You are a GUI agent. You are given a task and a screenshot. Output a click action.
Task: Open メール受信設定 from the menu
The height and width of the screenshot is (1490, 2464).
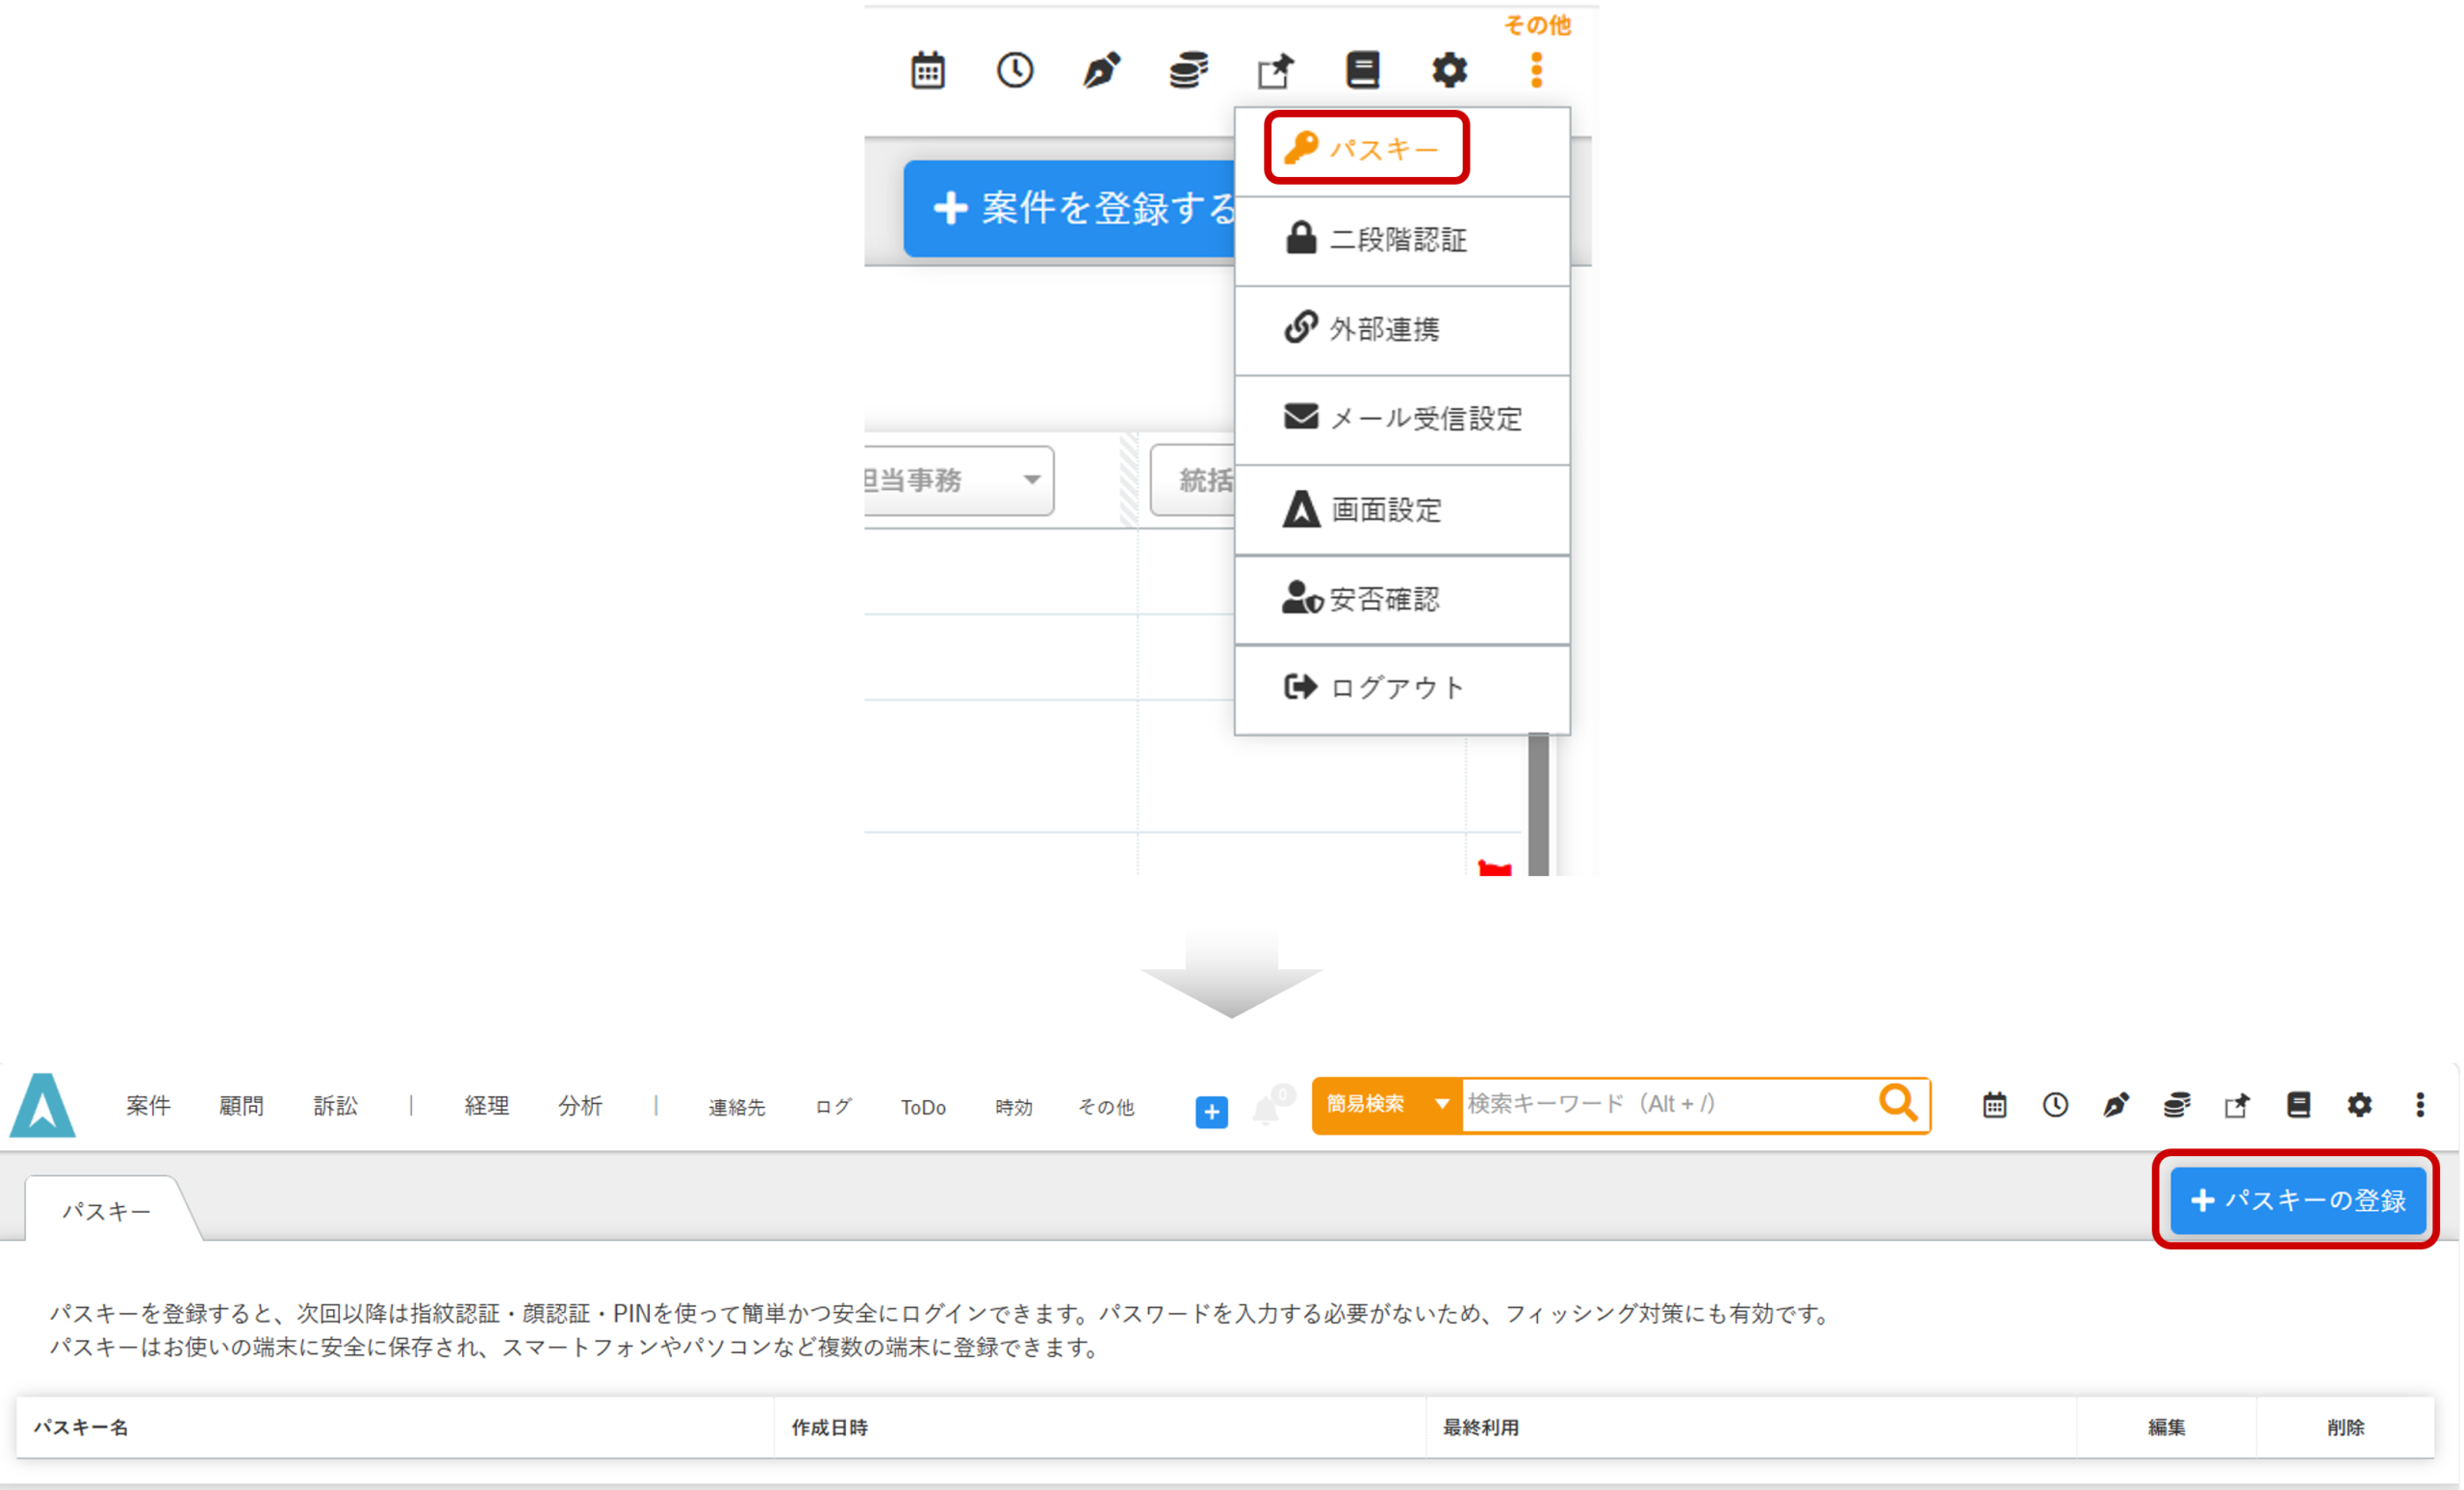click(1401, 418)
